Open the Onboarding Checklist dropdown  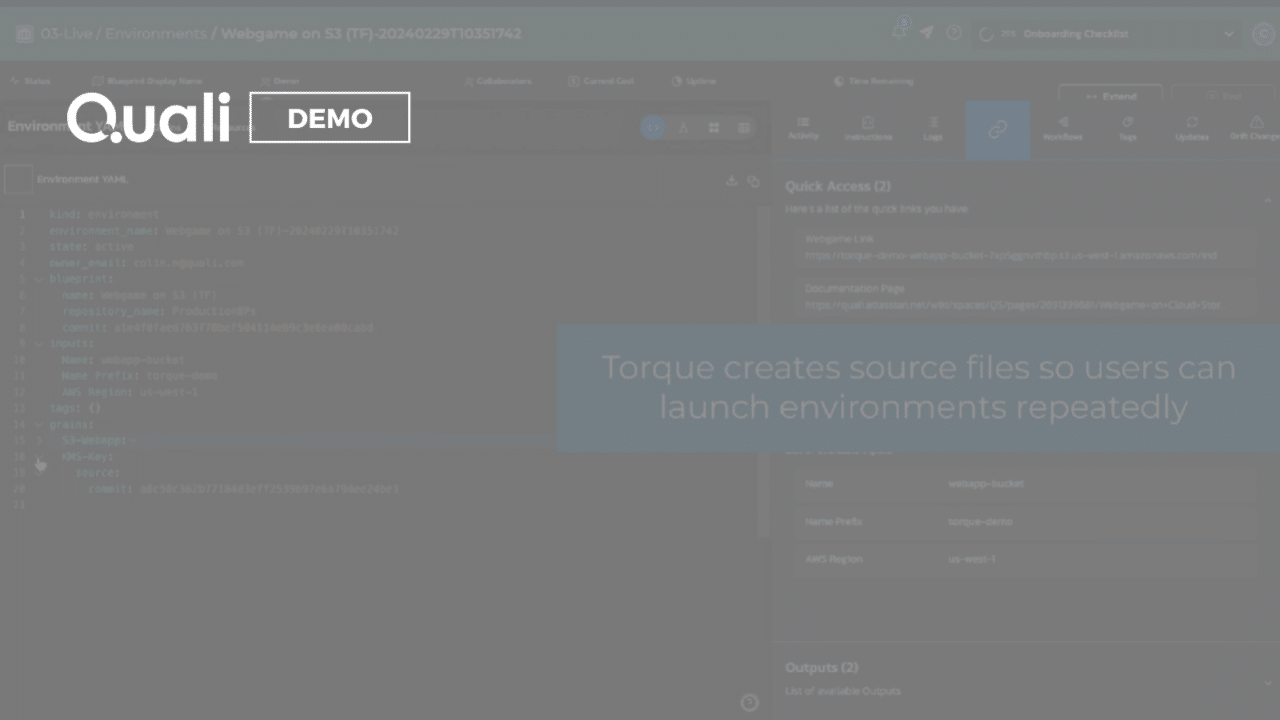pyautogui.click(x=1228, y=33)
